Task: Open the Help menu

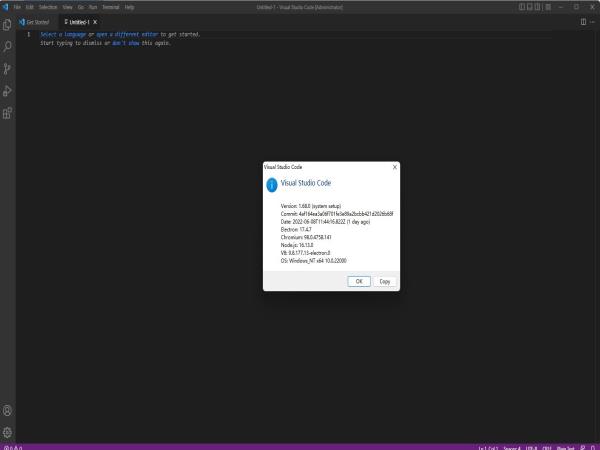Action: tap(129, 7)
